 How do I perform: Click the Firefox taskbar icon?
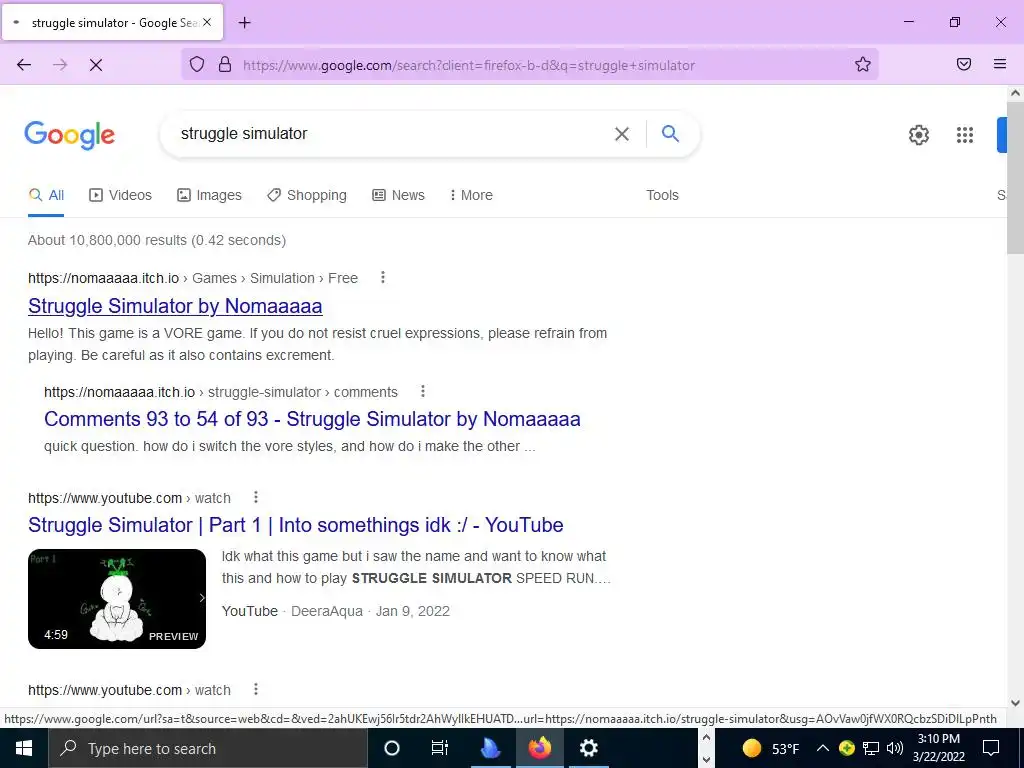[539, 748]
